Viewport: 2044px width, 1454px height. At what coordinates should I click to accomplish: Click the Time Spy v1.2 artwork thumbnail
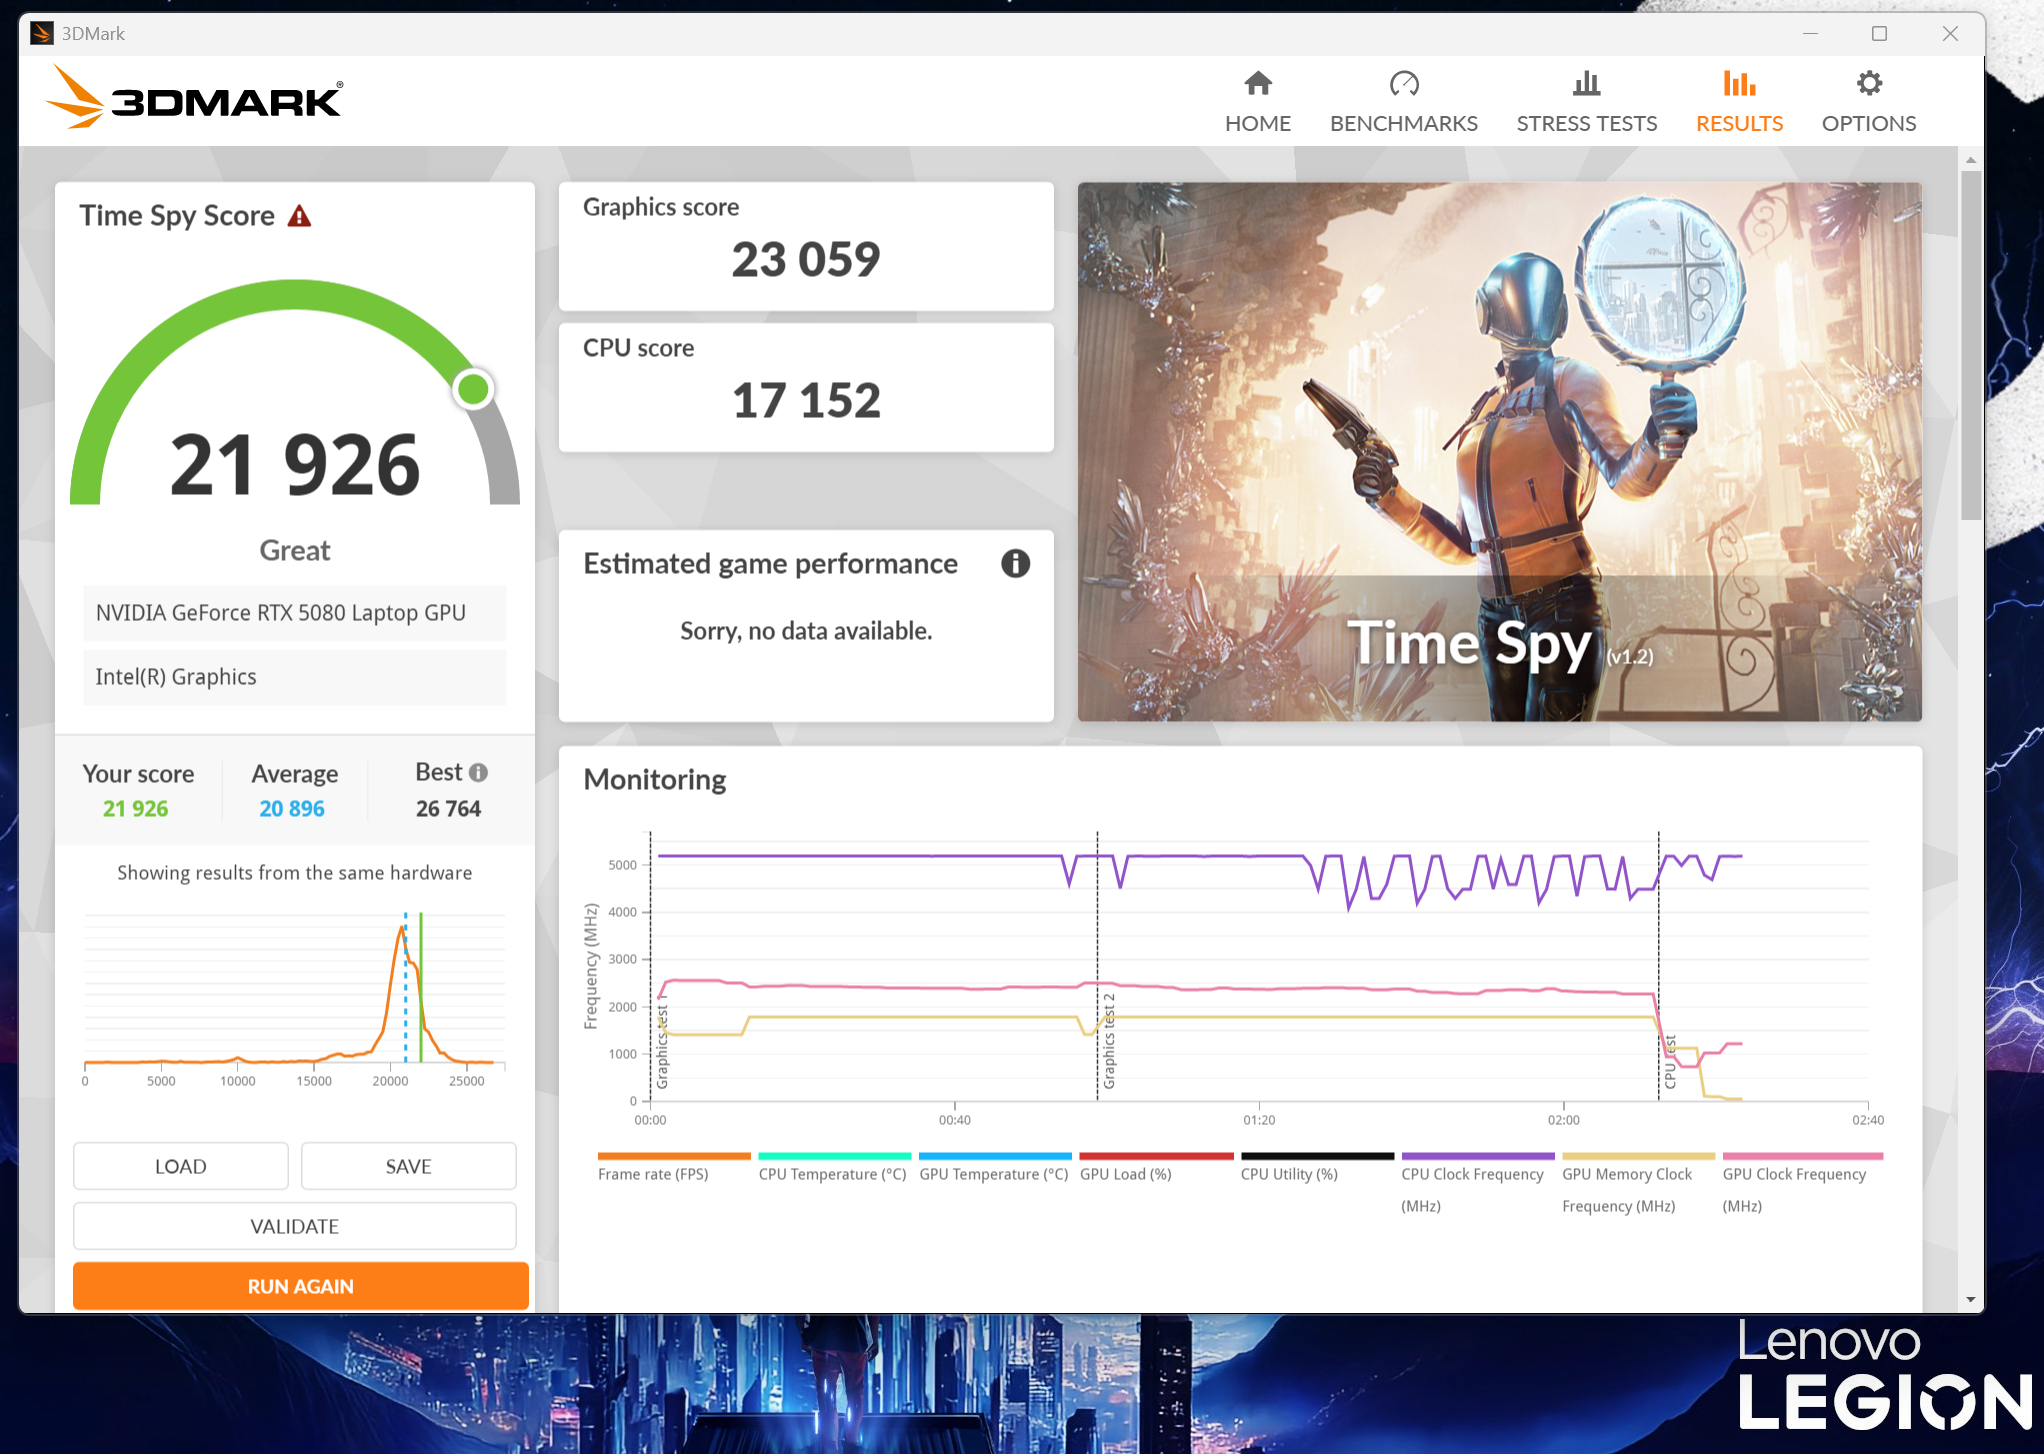tap(1499, 451)
